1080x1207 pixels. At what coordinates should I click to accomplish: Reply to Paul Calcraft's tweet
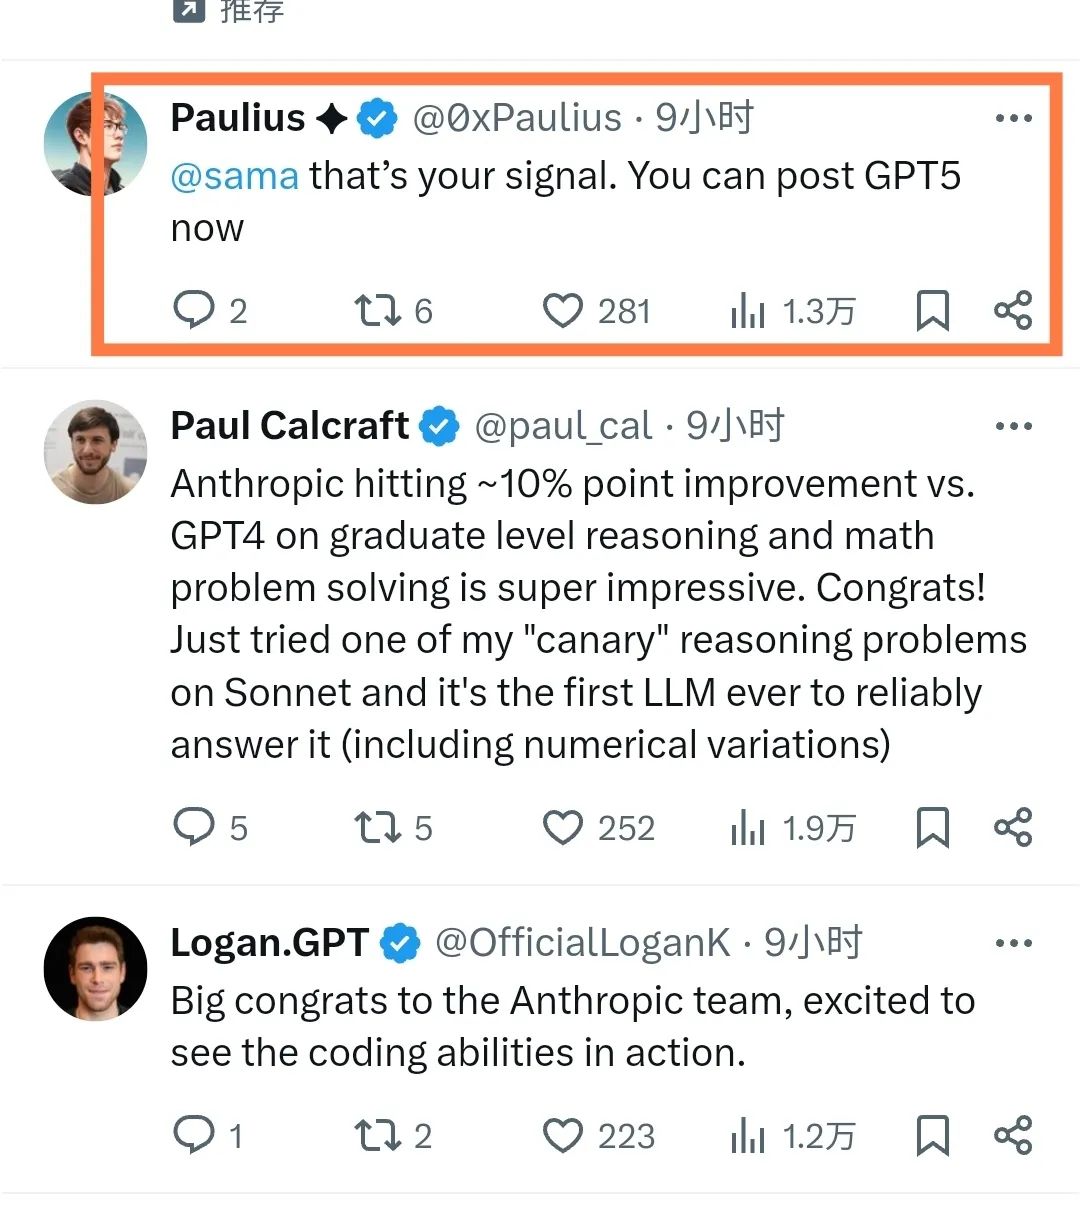[194, 827]
